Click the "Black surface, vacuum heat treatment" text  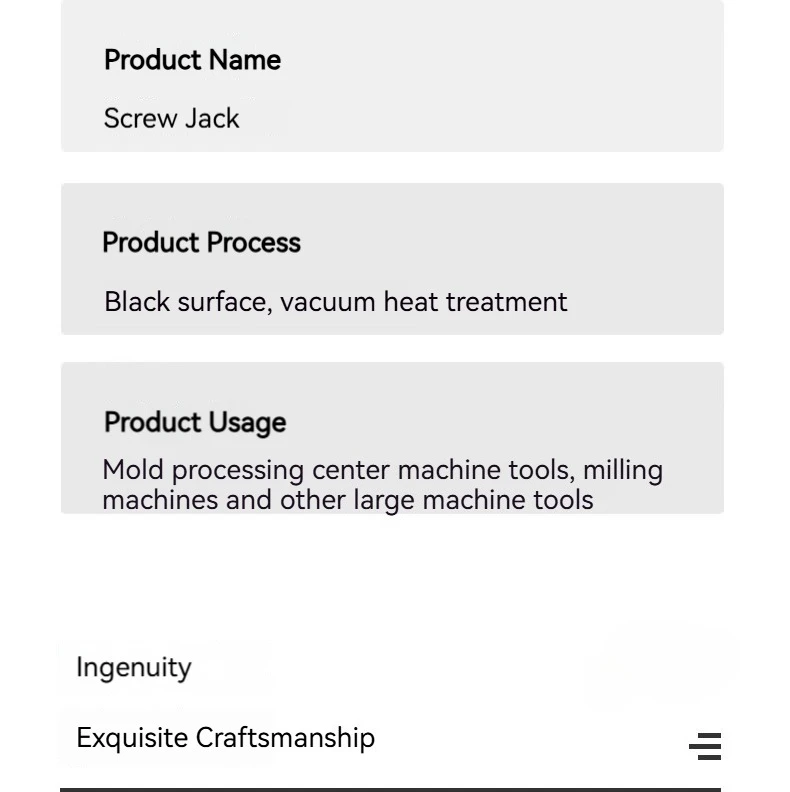point(336,302)
